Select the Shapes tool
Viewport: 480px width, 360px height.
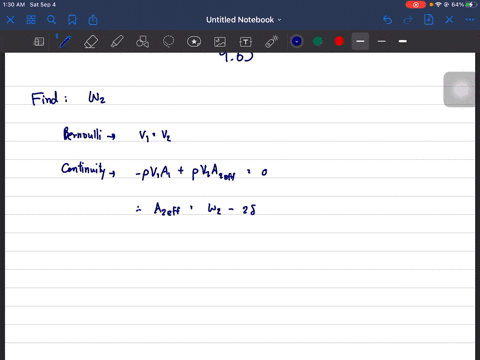[x=142, y=42]
